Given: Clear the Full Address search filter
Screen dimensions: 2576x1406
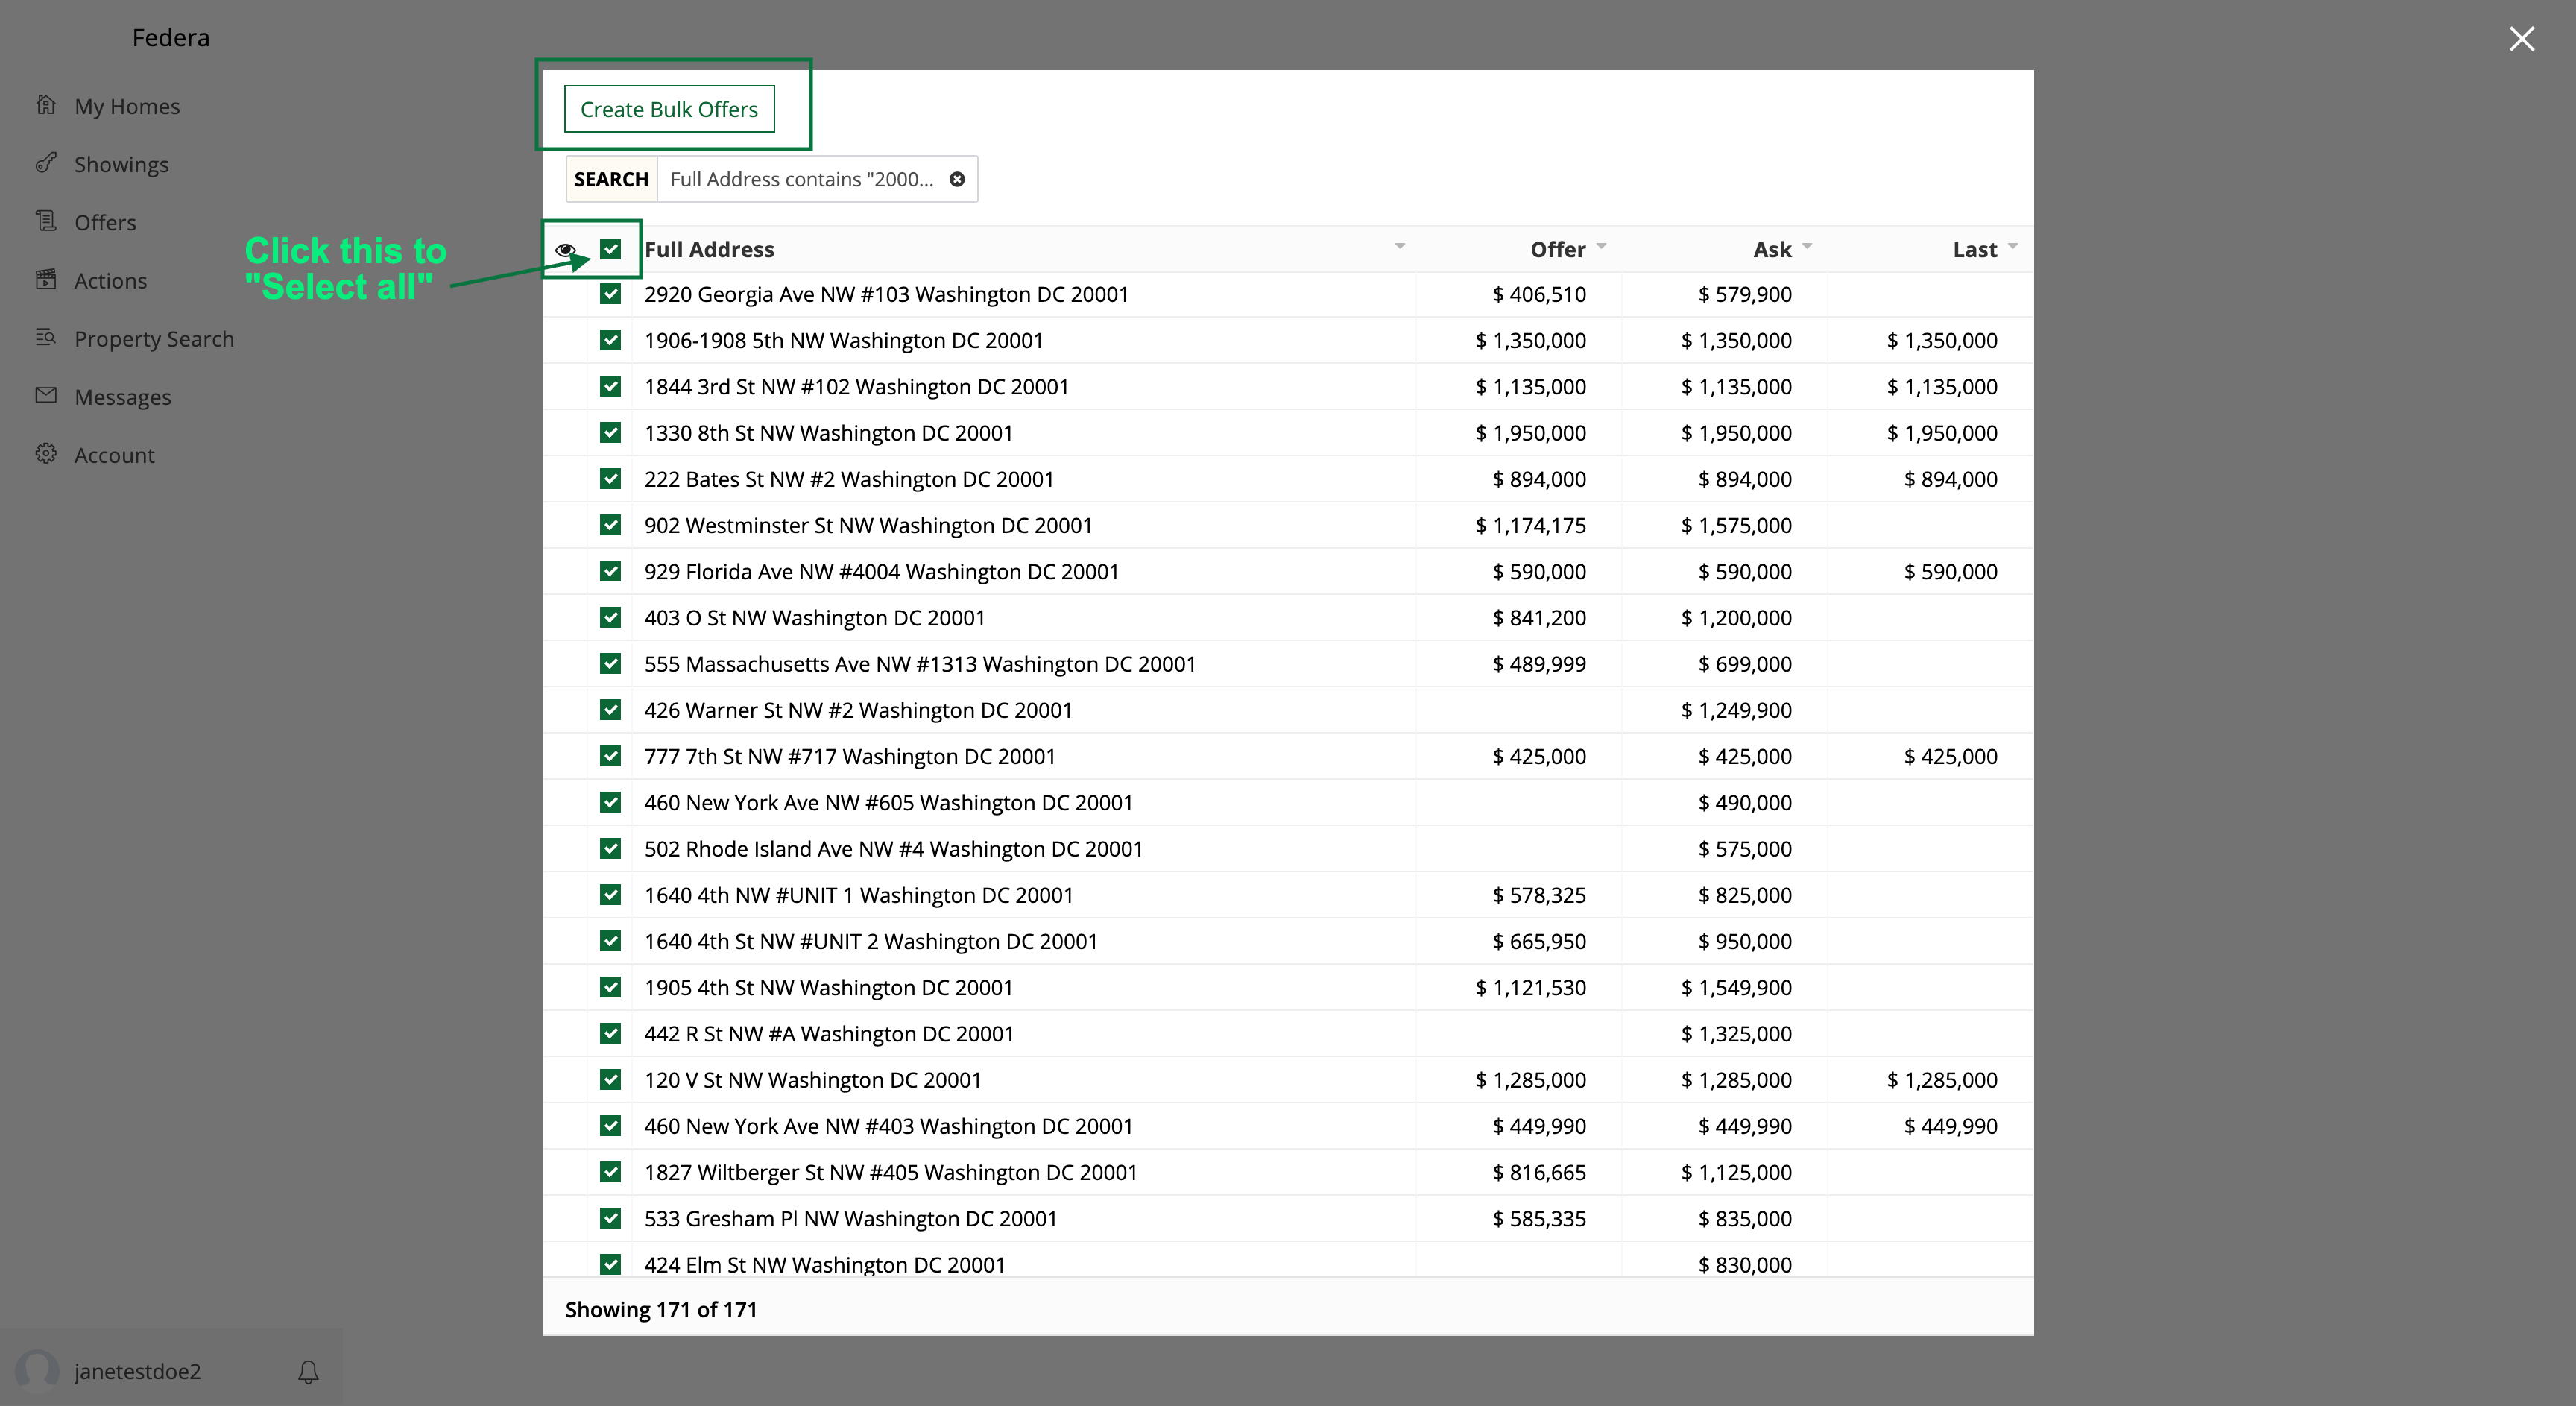Looking at the screenshot, I should tap(957, 179).
